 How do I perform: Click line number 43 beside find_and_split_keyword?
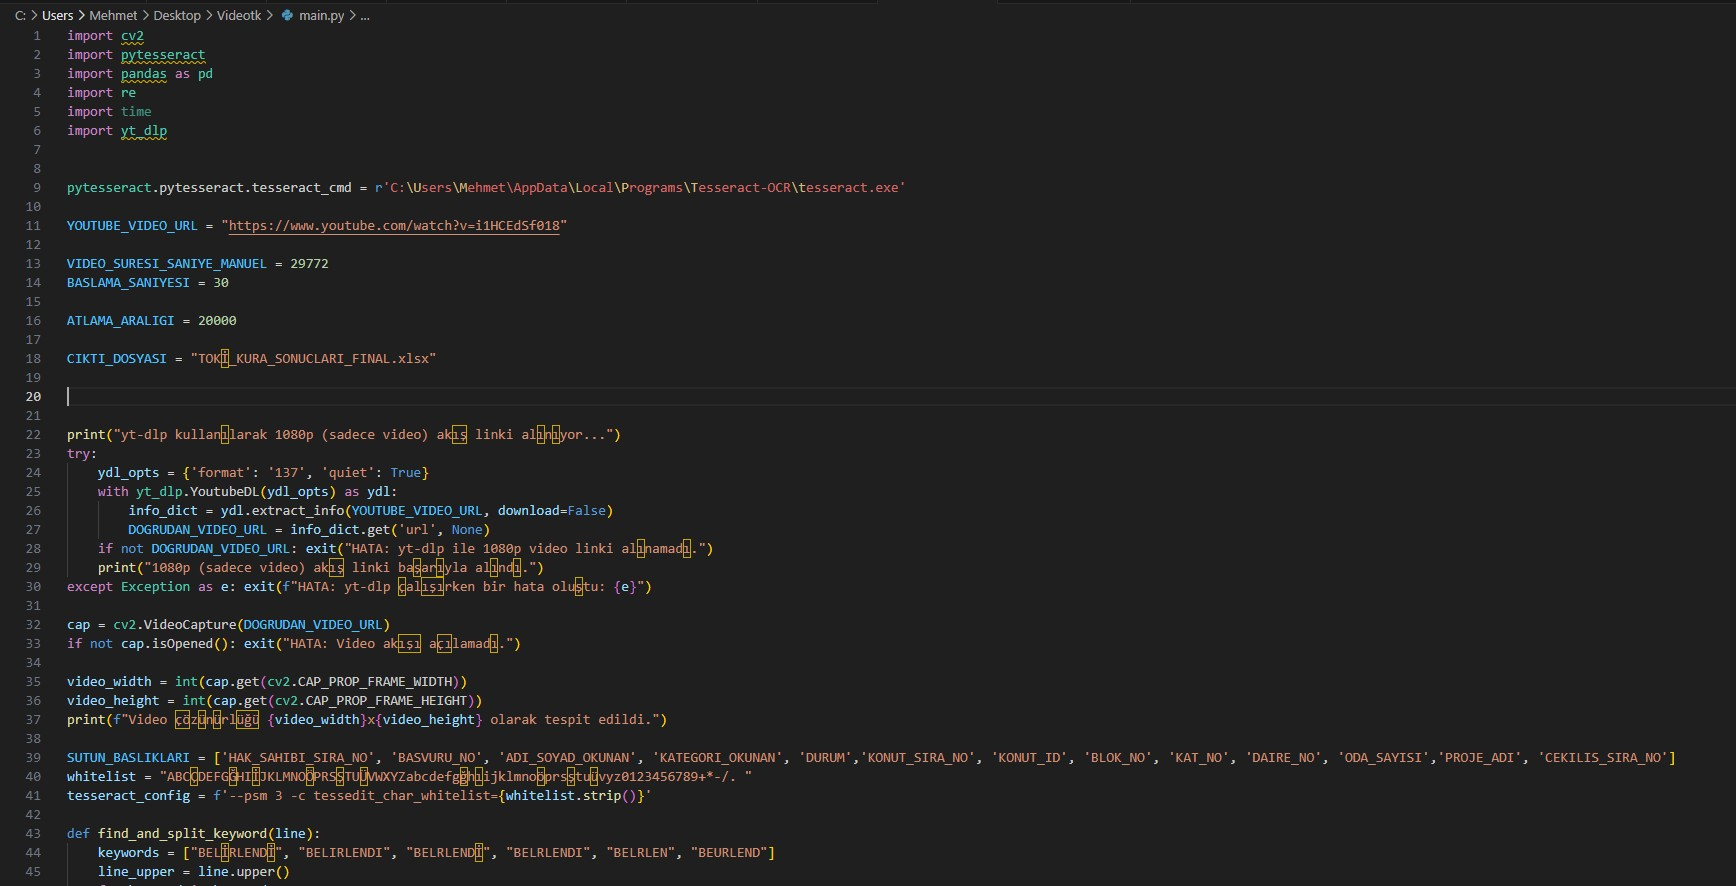click(33, 834)
